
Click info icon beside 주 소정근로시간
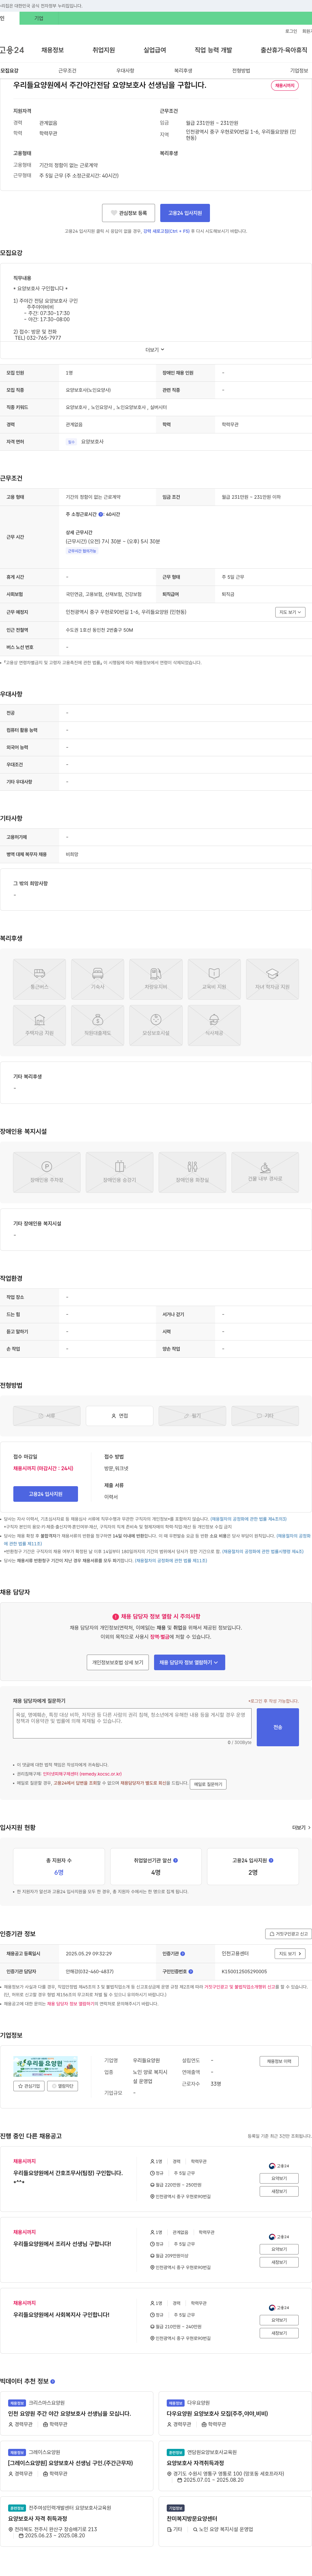(101, 514)
